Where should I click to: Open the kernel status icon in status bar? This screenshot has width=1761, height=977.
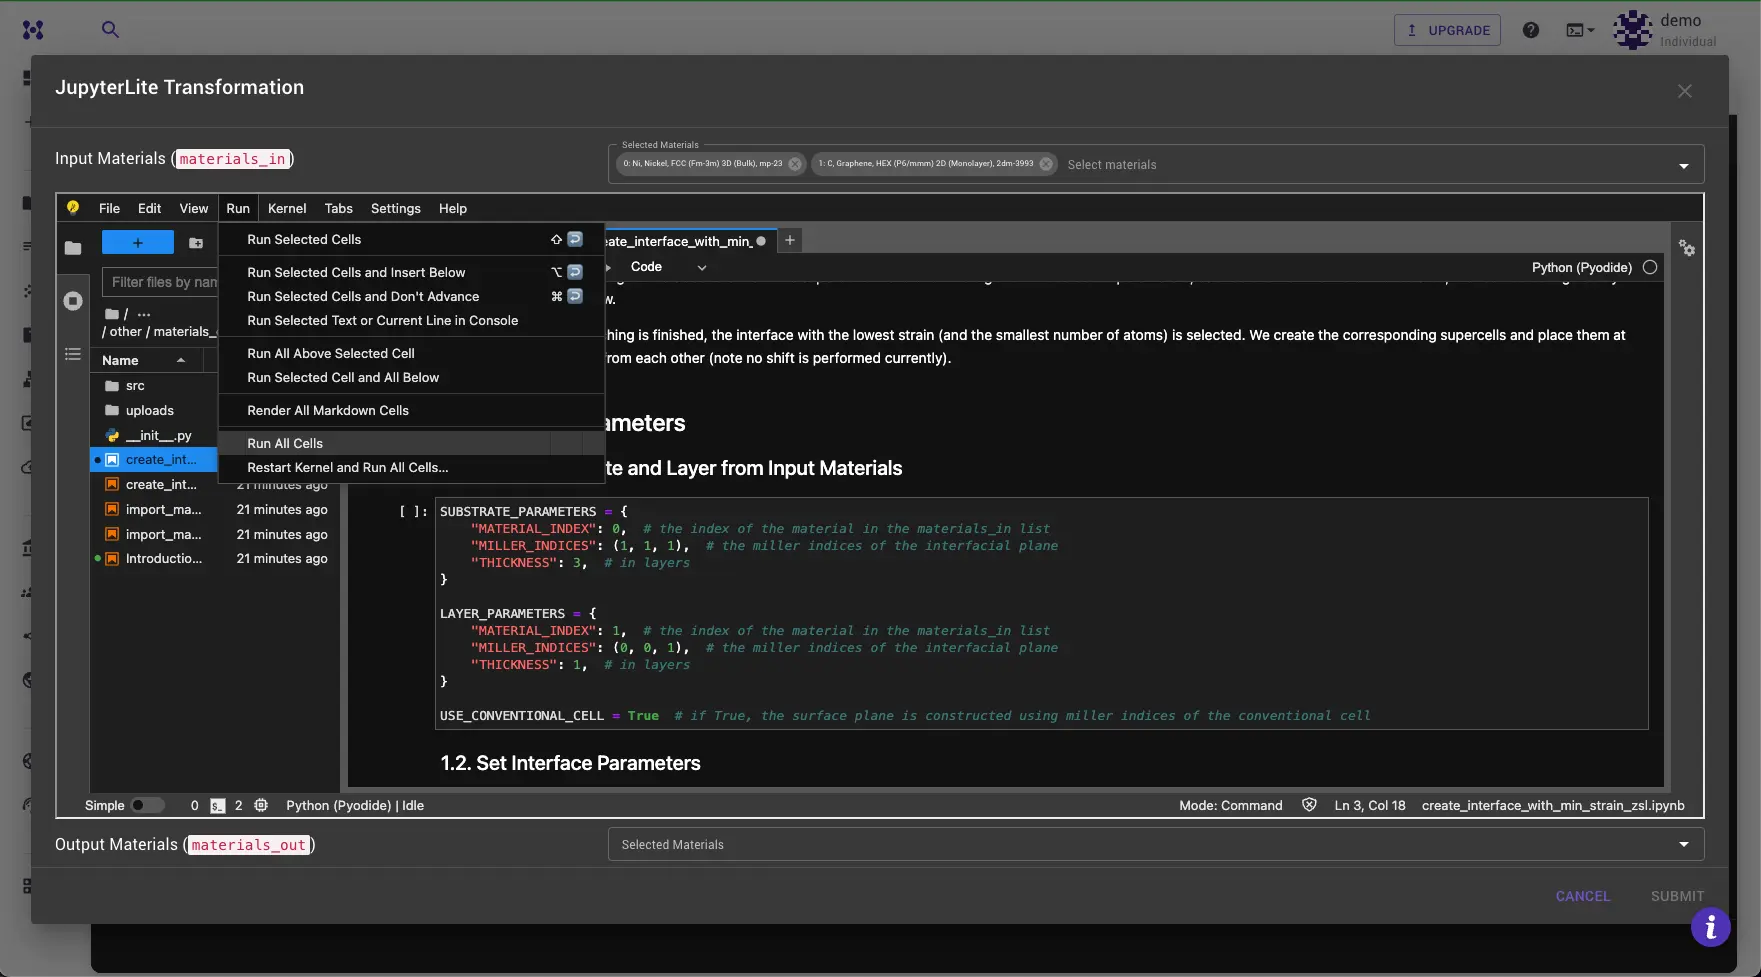pos(262,805)
